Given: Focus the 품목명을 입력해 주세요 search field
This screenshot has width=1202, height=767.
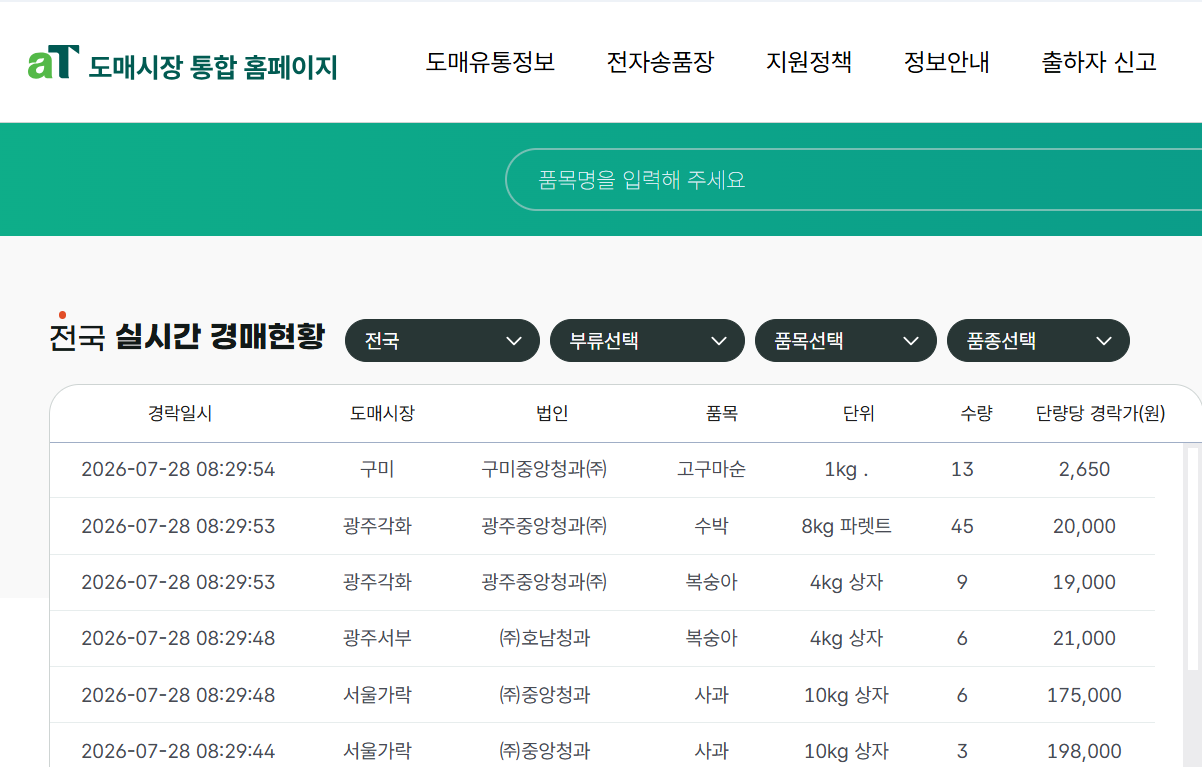Looking at the screenshot, I should point(853,180).
